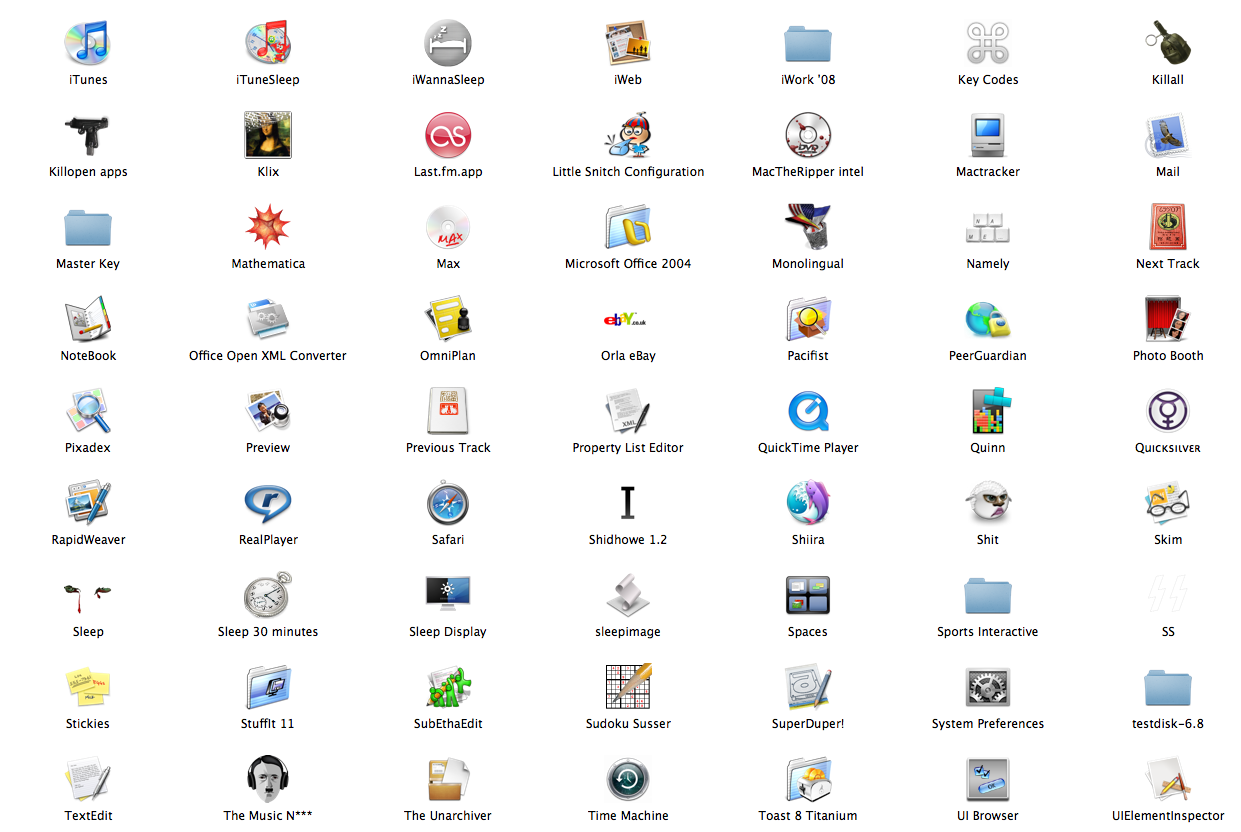Open the Spaces icon

click(808, 594)
